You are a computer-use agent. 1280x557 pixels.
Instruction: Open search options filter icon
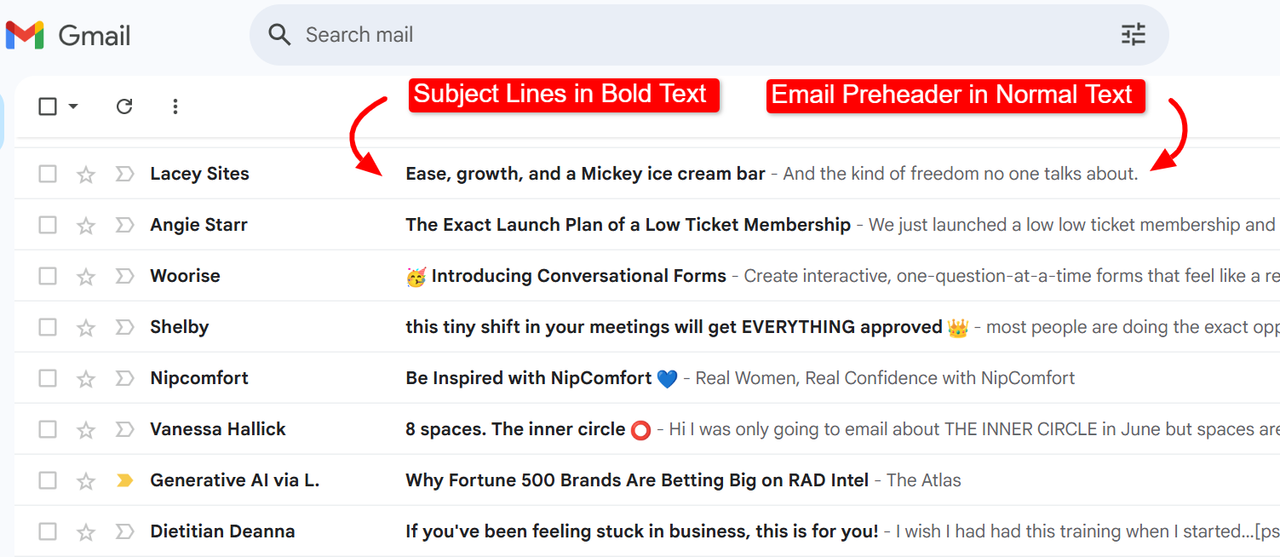point(1133,35)
